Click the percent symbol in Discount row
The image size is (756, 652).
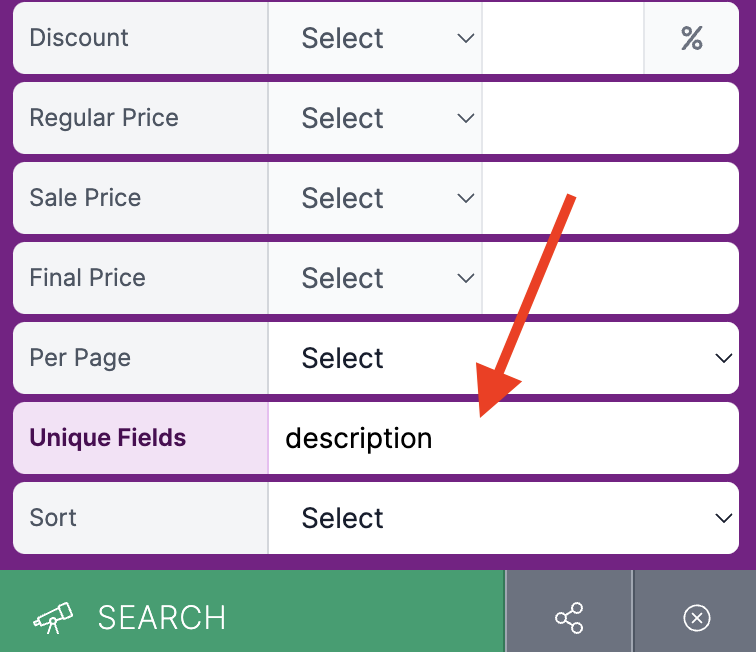691,38
